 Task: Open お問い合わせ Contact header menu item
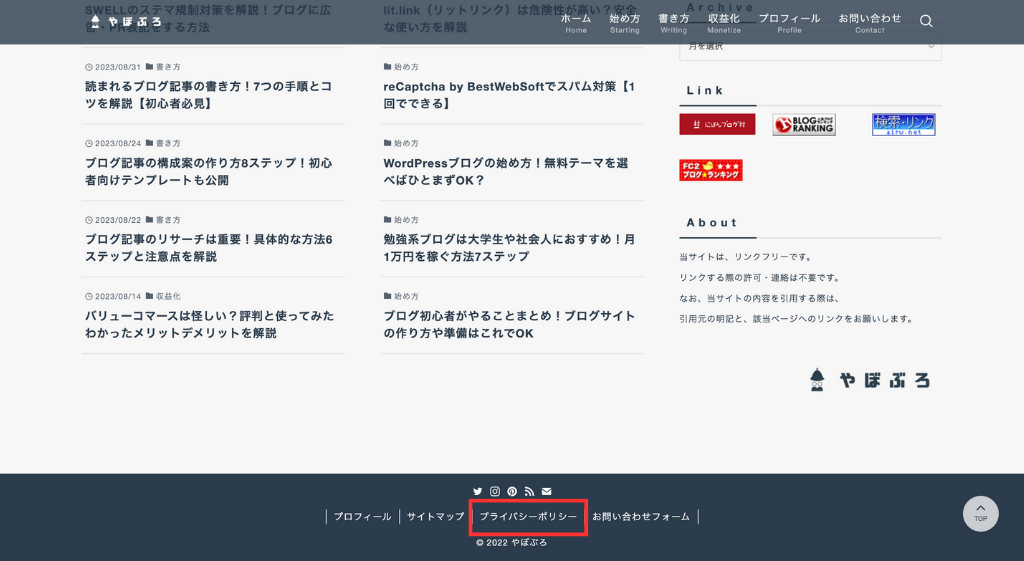point(870,24)
